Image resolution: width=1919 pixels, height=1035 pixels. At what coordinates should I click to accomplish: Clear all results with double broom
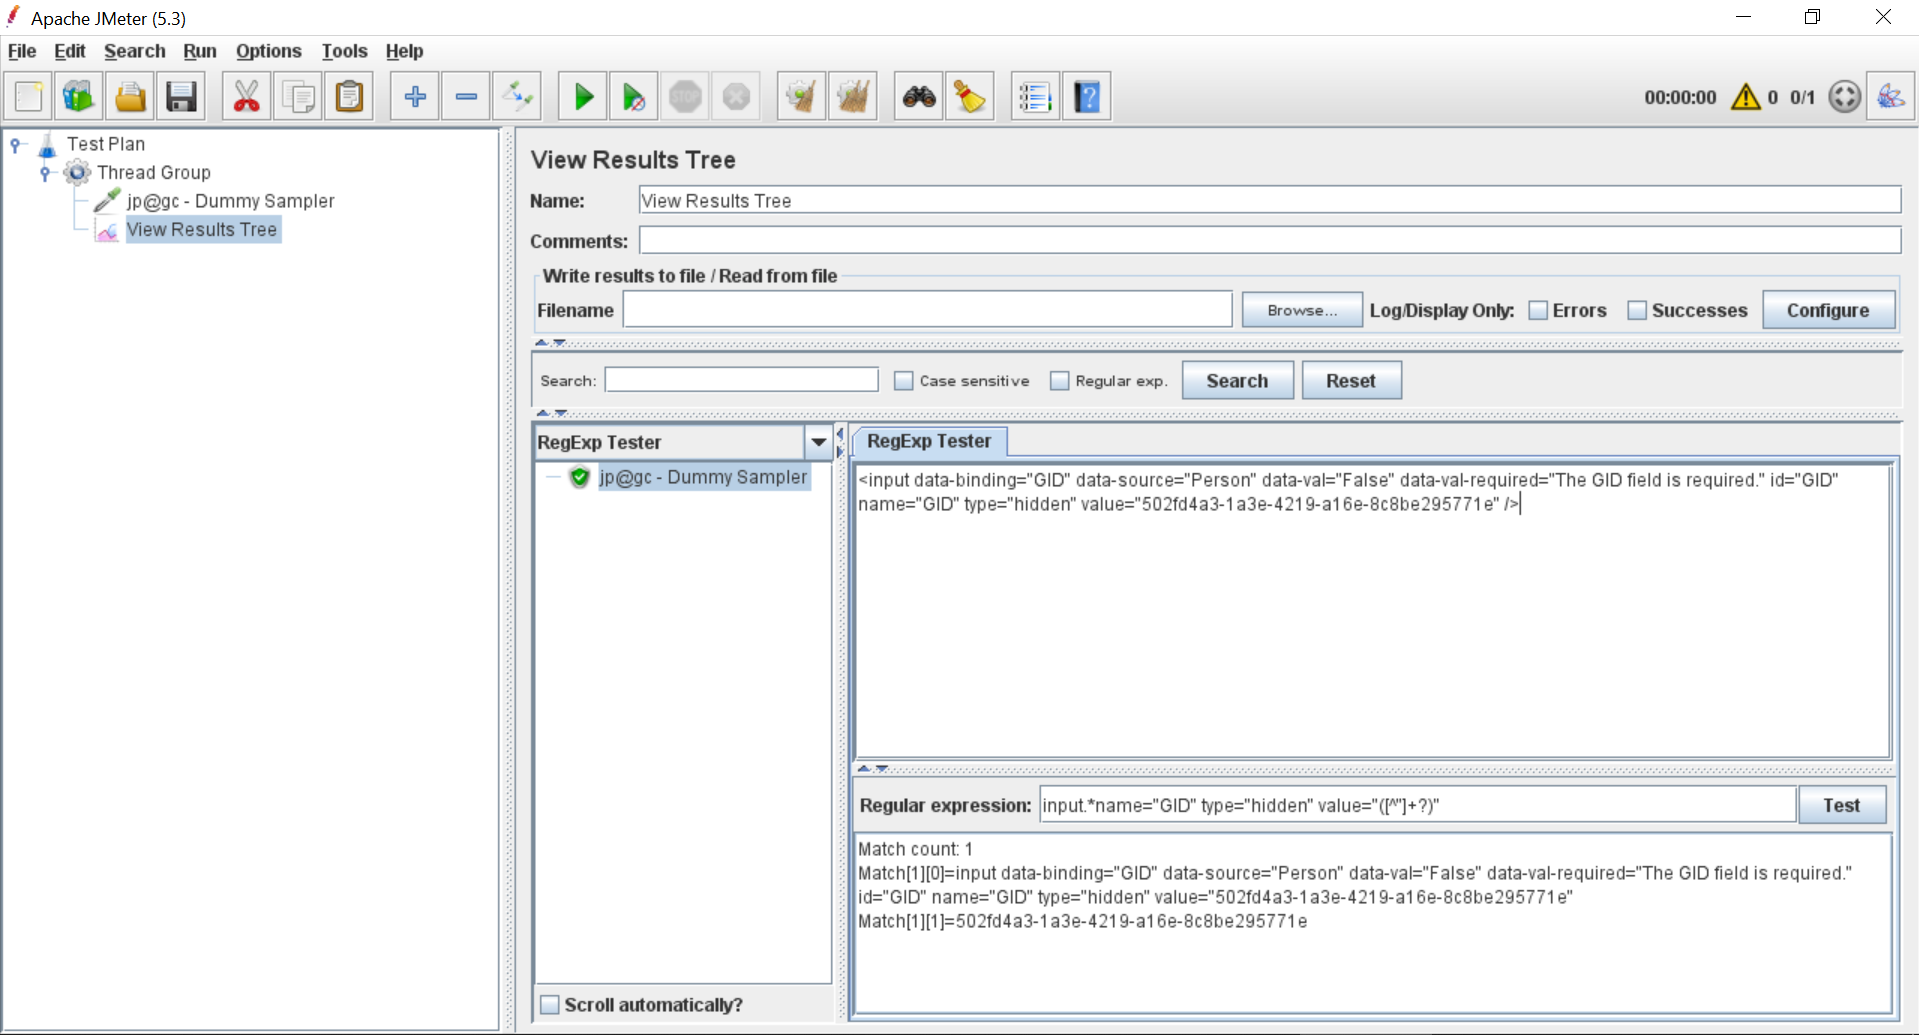853,97
